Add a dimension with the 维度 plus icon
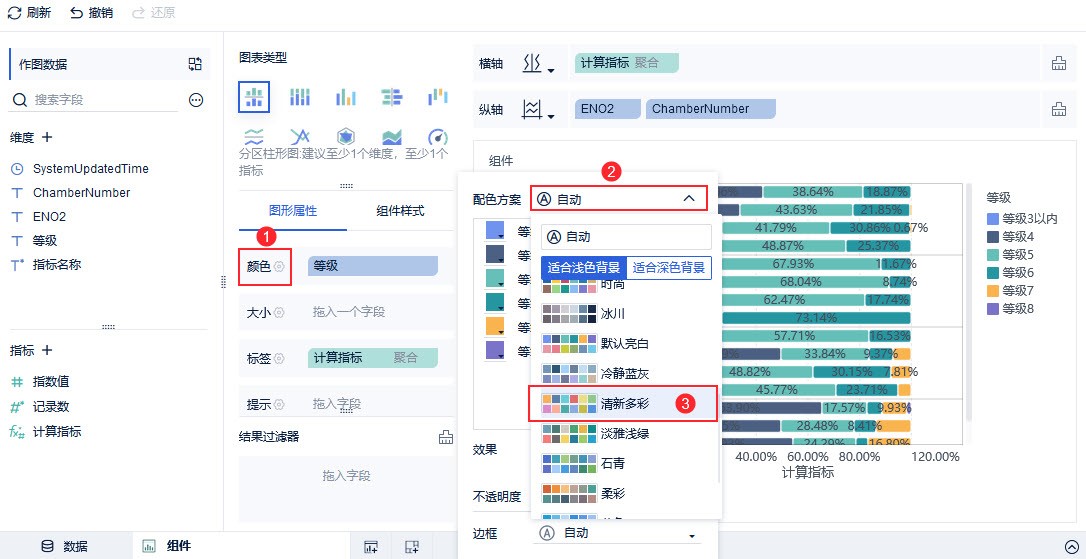Viewport: 1086px width, 559px height. point(46,137)
